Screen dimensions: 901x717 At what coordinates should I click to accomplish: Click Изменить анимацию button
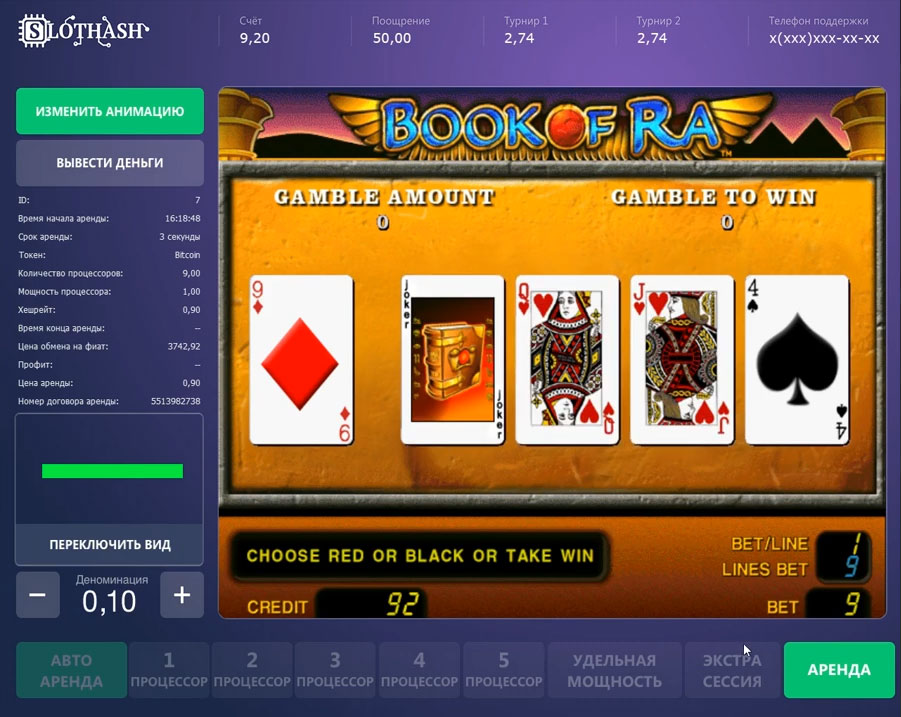point(110,111)
